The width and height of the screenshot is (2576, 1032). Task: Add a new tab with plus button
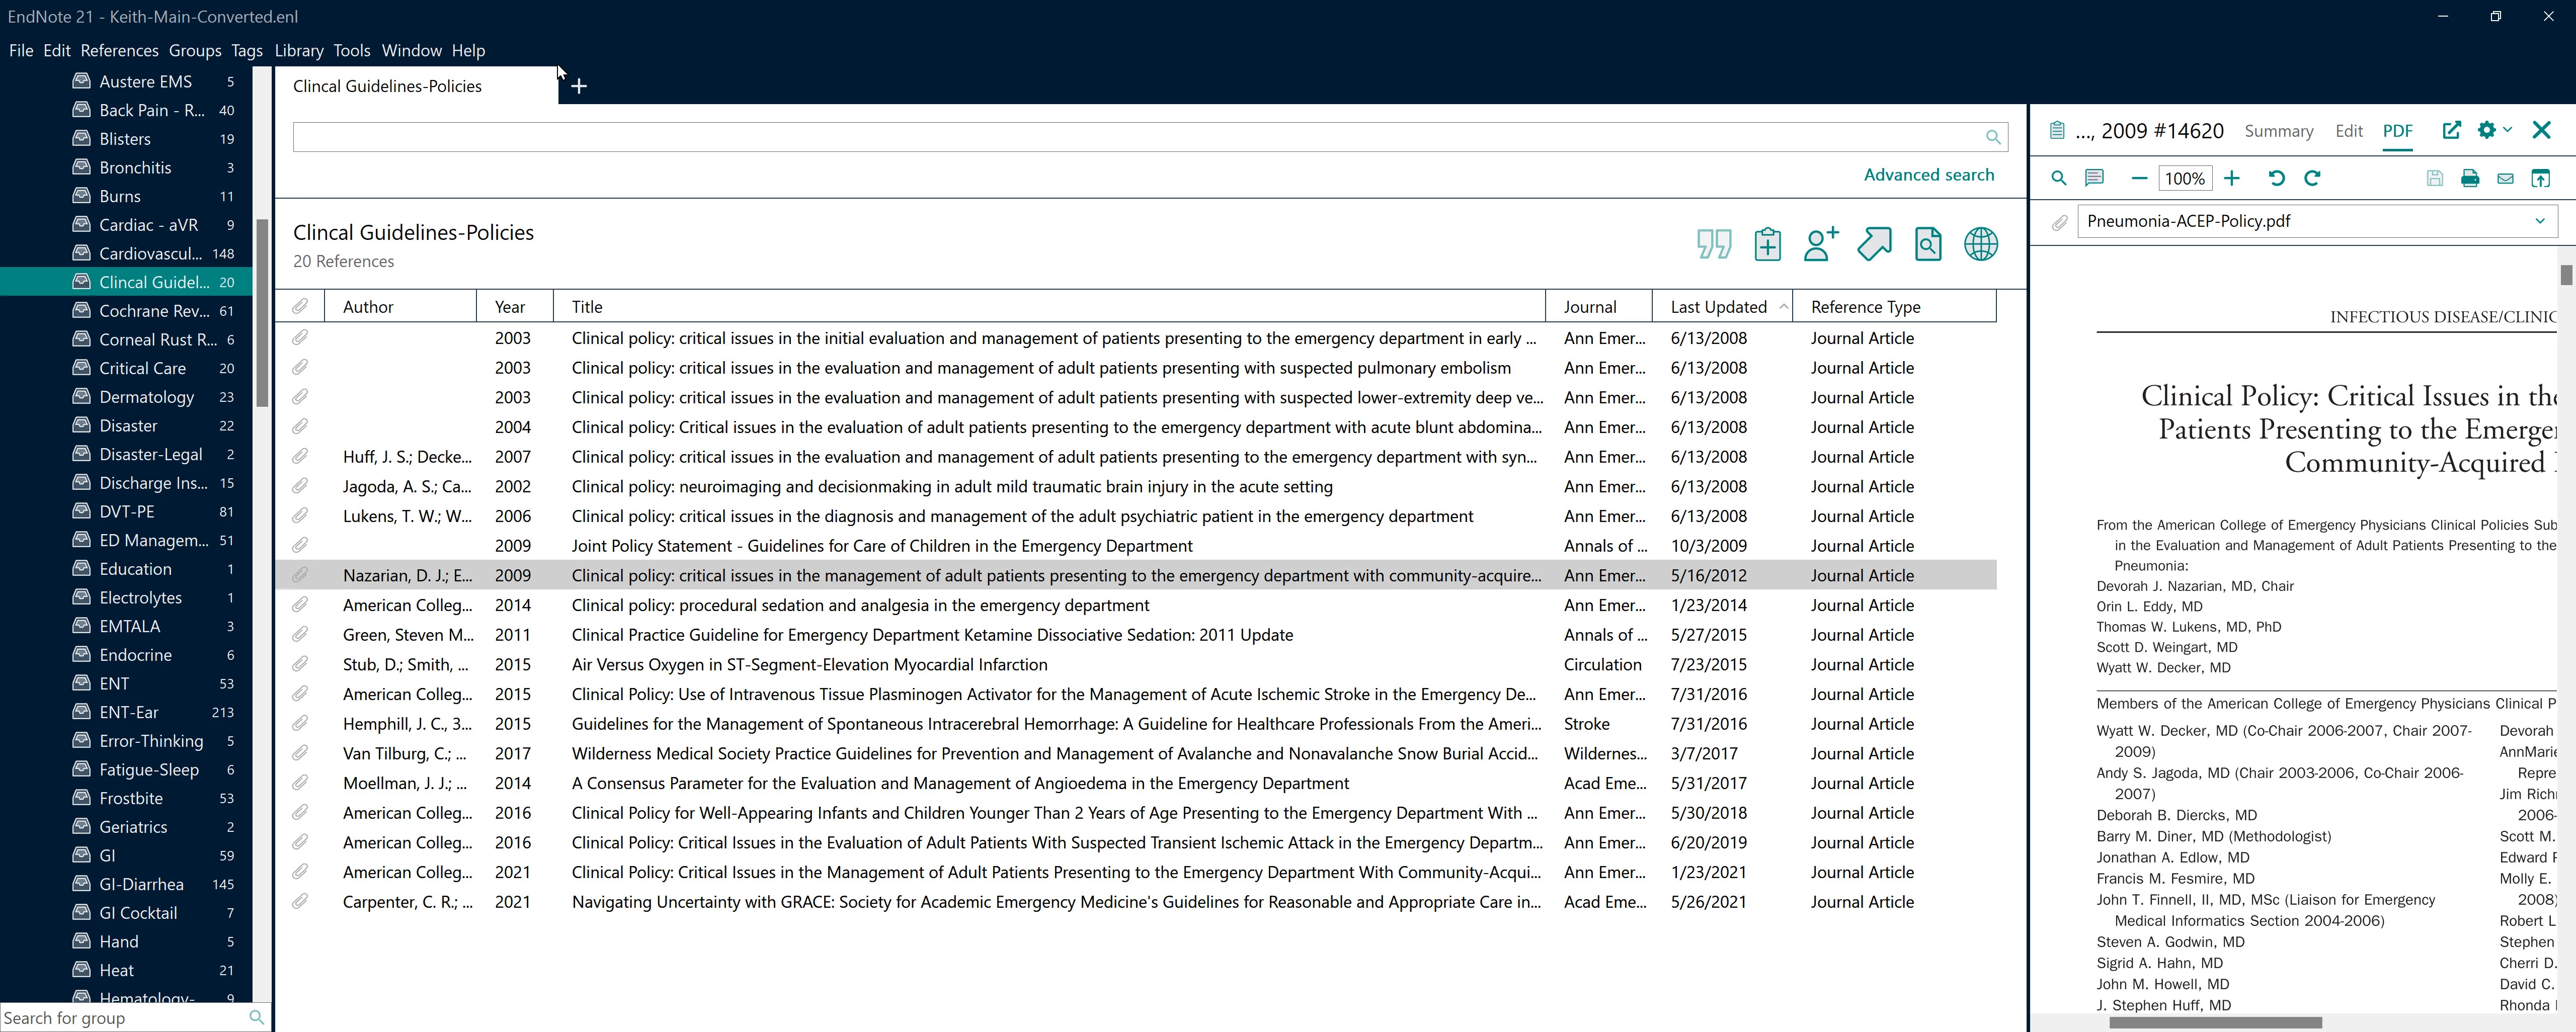[x=579, y=86]
